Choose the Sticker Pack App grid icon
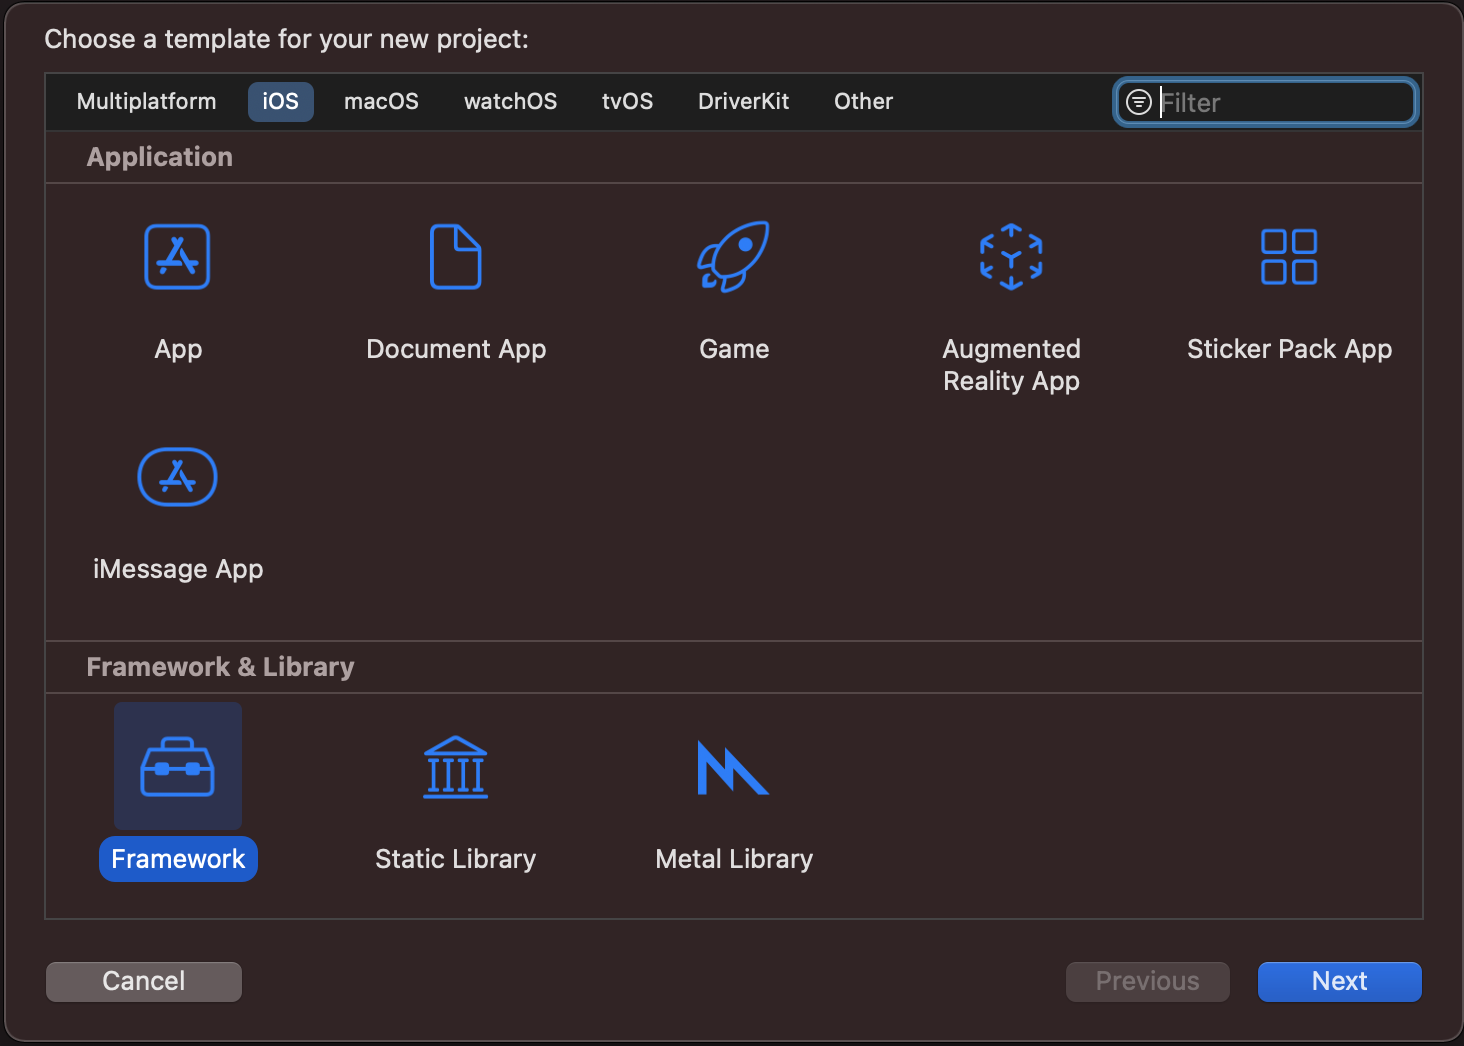 (x=1289, y=257)
